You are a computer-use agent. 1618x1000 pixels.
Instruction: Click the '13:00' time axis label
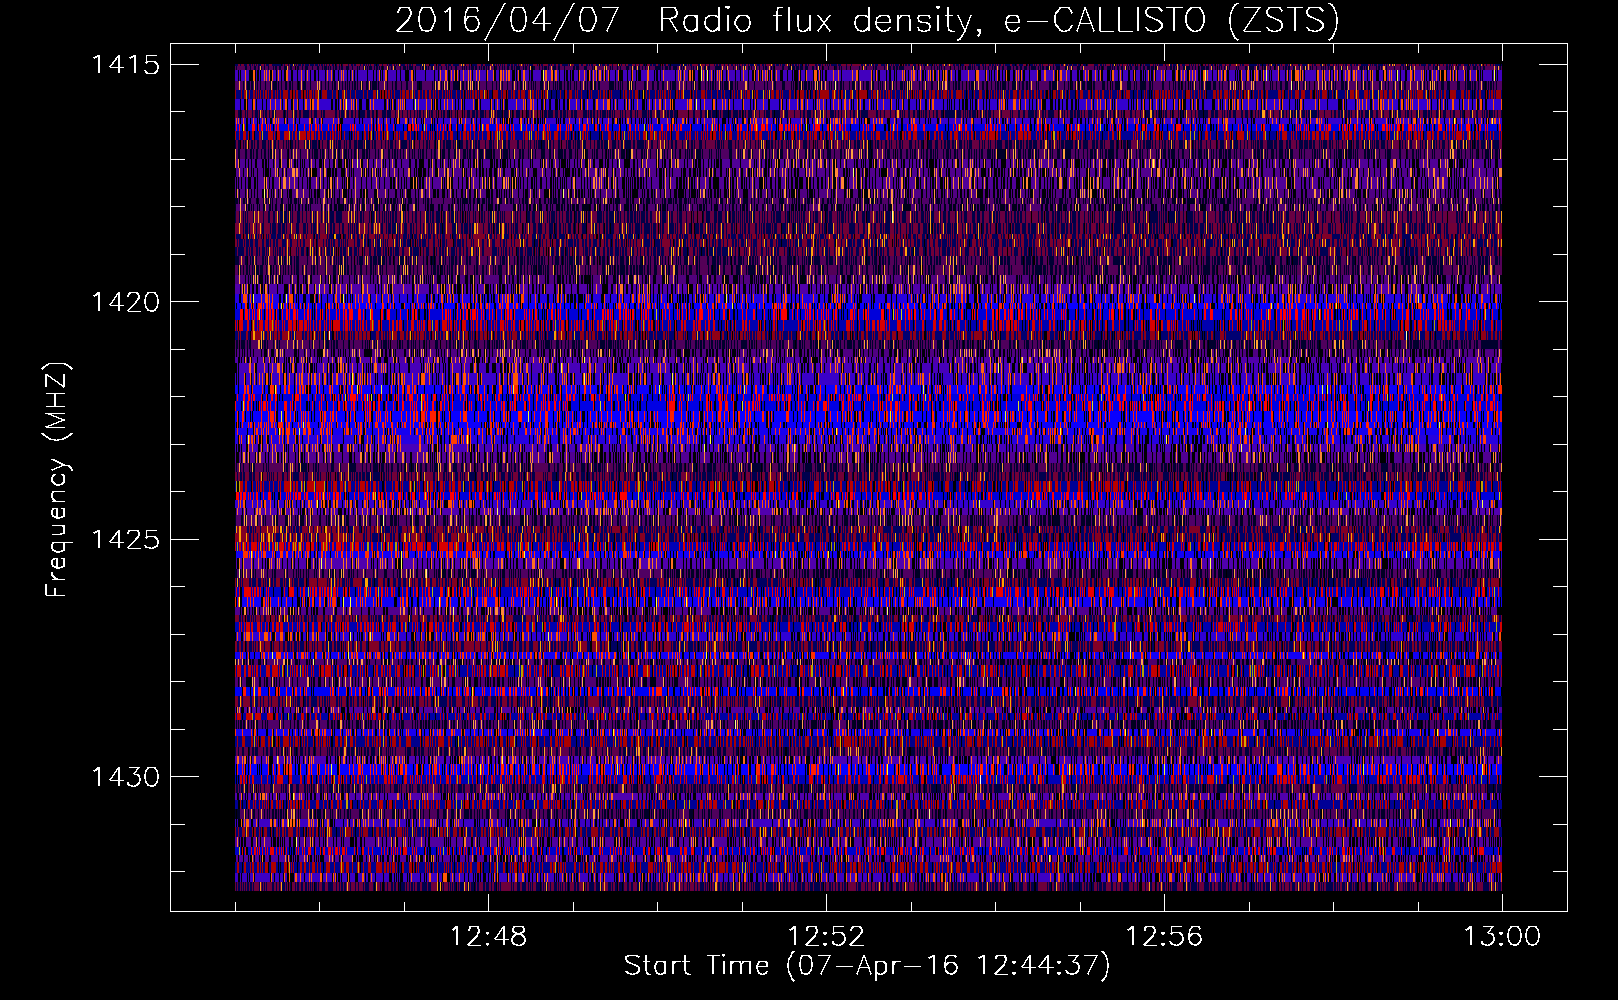tap(1502, 937)
